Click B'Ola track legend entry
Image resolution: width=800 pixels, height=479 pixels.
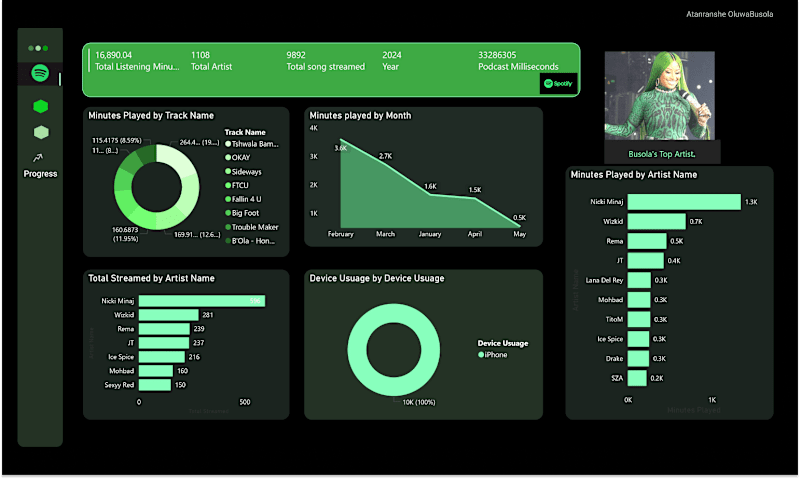click(250, 241)
